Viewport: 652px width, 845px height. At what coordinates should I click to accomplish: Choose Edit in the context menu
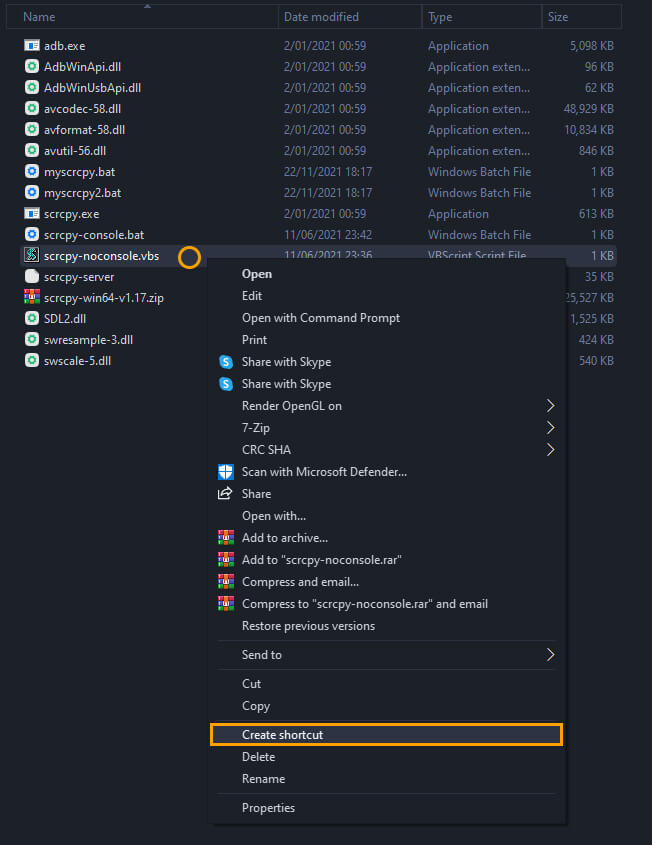pyautogui.click(x=386, y=296)
